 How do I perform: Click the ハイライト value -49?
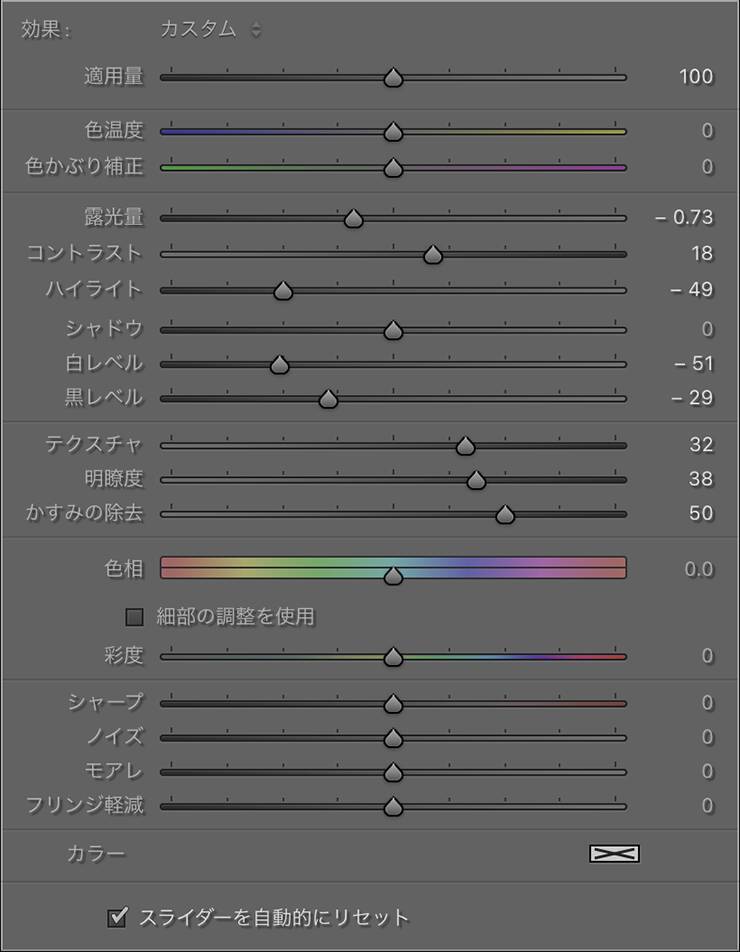coord(691,290)
